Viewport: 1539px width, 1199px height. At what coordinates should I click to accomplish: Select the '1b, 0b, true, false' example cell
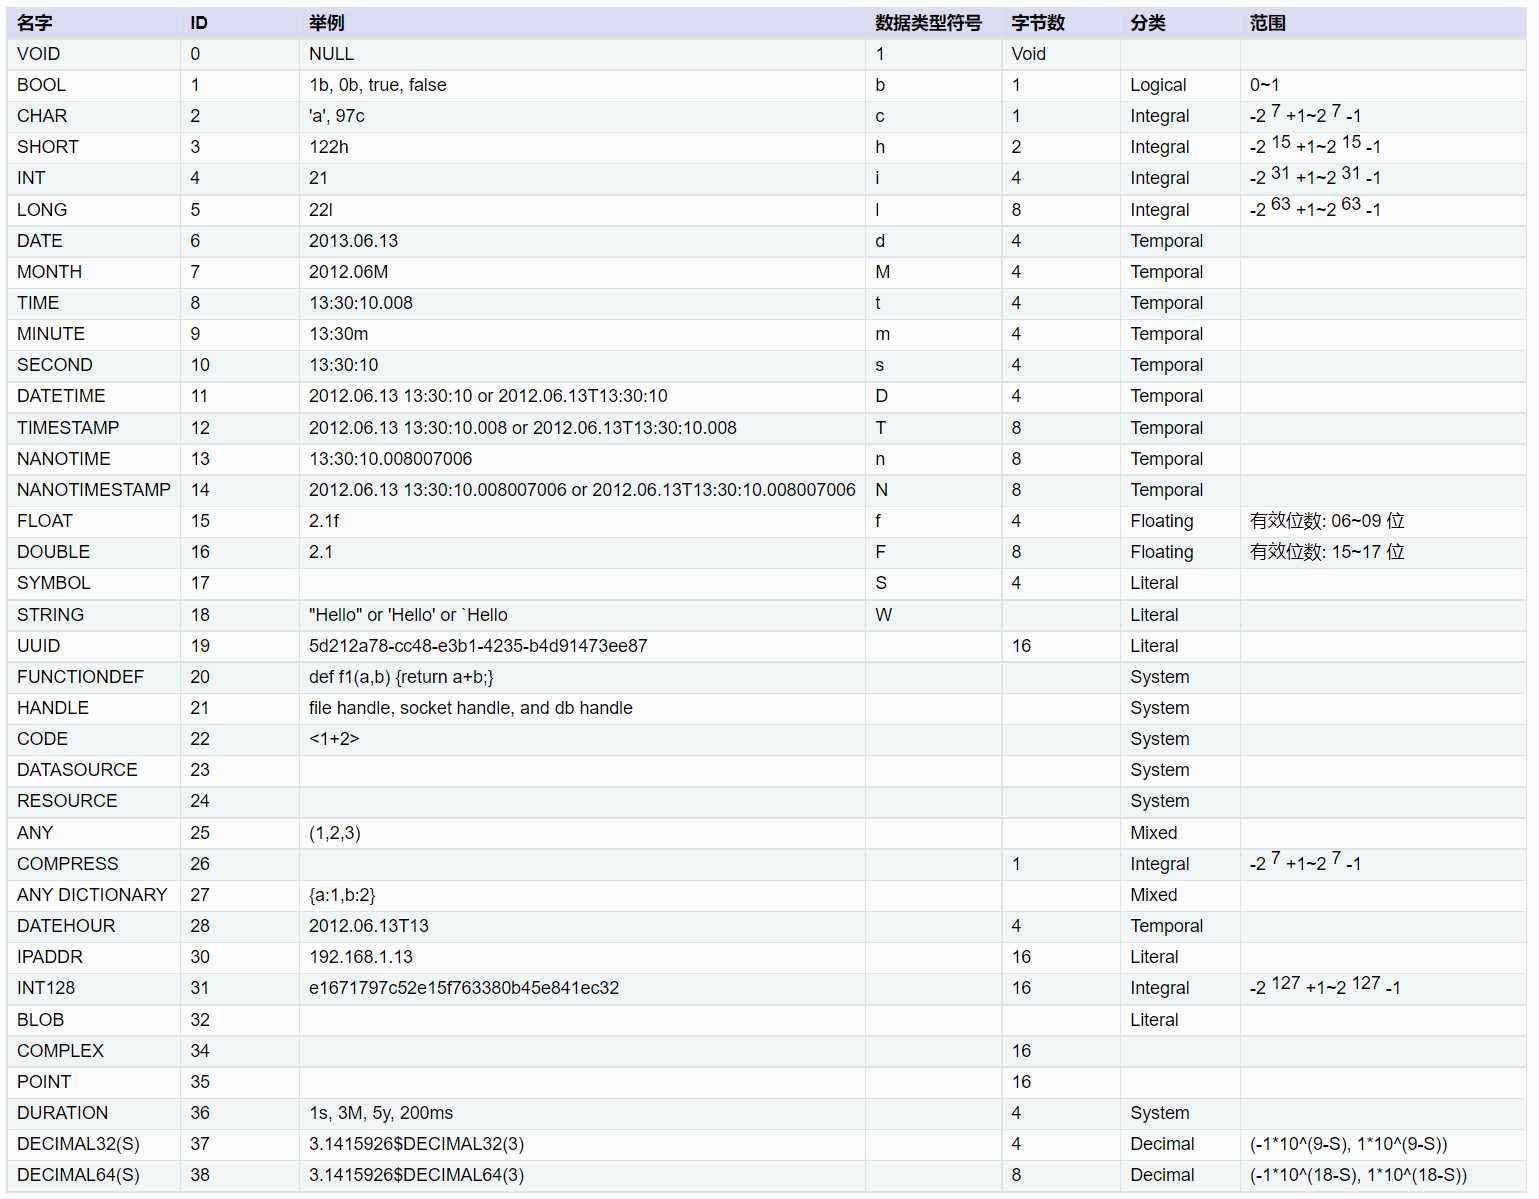pyautogui.click(x=377, y=85)
